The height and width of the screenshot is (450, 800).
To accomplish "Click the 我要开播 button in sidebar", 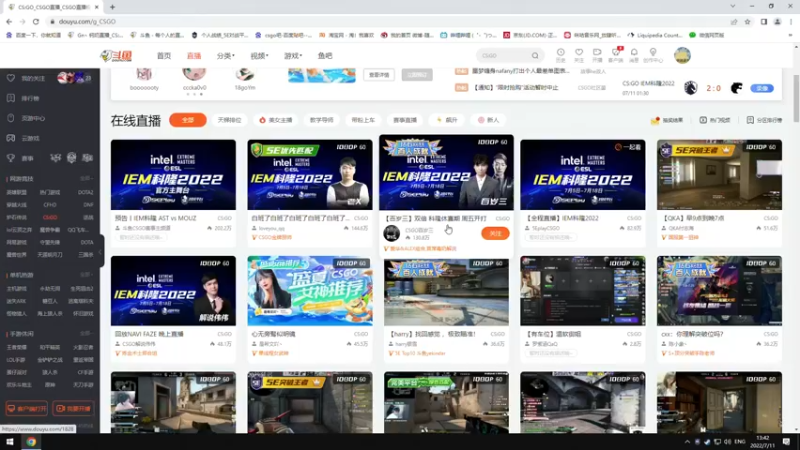I will 73,409.
